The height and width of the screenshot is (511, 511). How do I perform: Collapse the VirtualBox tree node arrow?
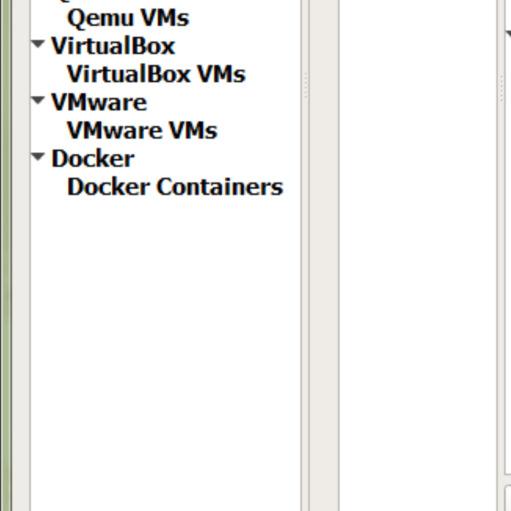38,44
